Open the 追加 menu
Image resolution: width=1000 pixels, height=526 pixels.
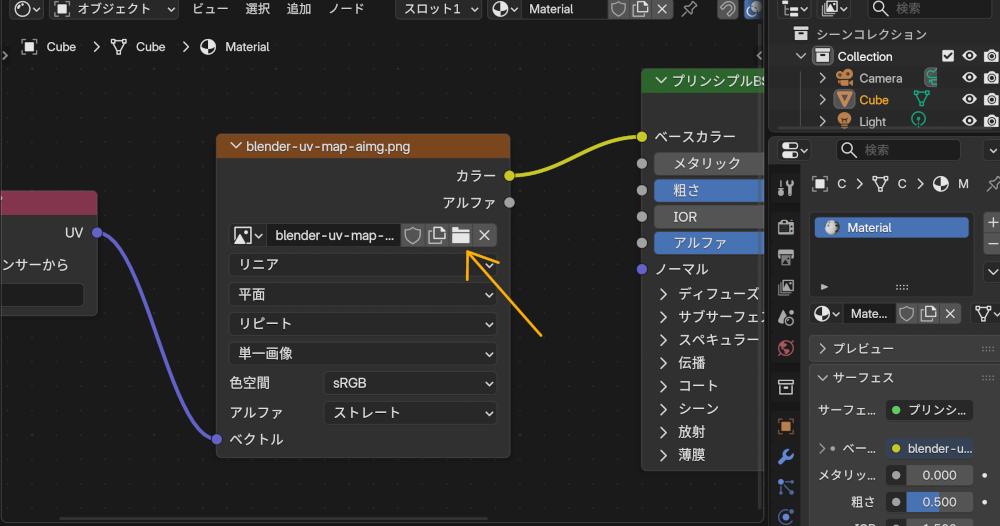(x=298, y=9)
